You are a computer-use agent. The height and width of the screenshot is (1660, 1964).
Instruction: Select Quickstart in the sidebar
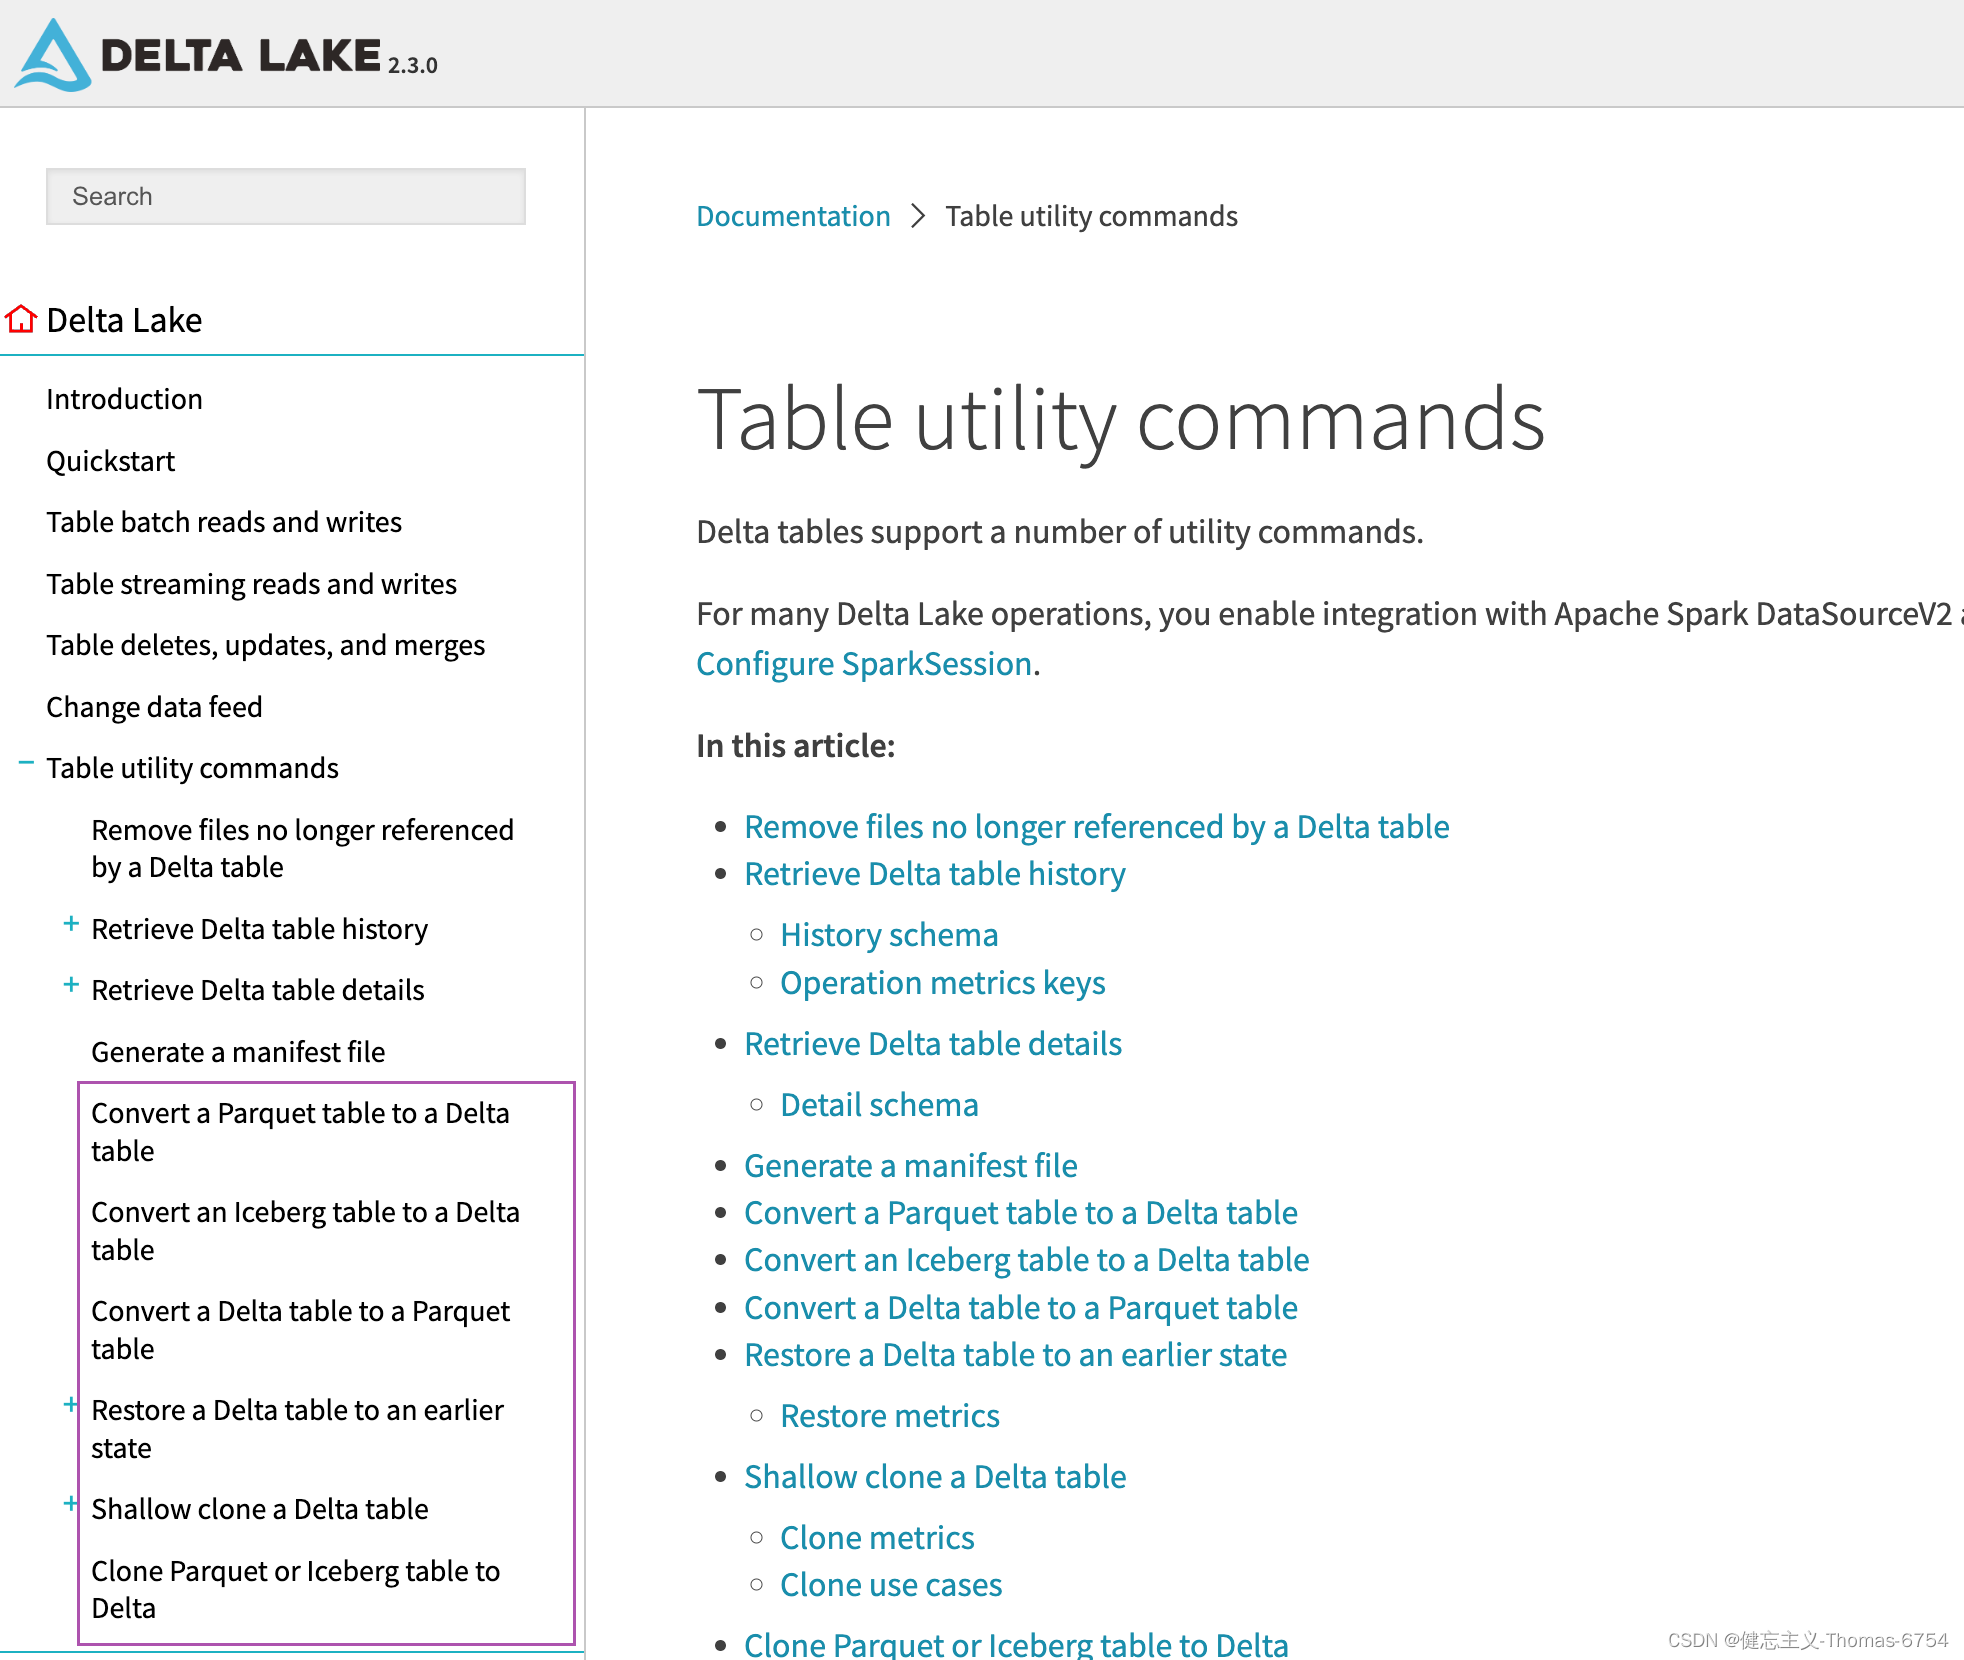(110, 460)
